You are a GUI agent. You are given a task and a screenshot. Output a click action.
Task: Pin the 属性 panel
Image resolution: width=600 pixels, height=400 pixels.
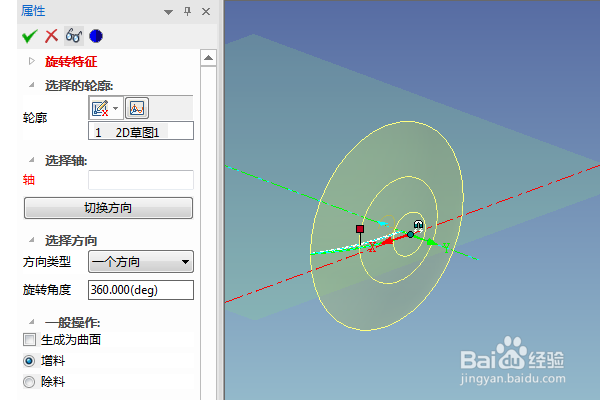coord(187,11)
